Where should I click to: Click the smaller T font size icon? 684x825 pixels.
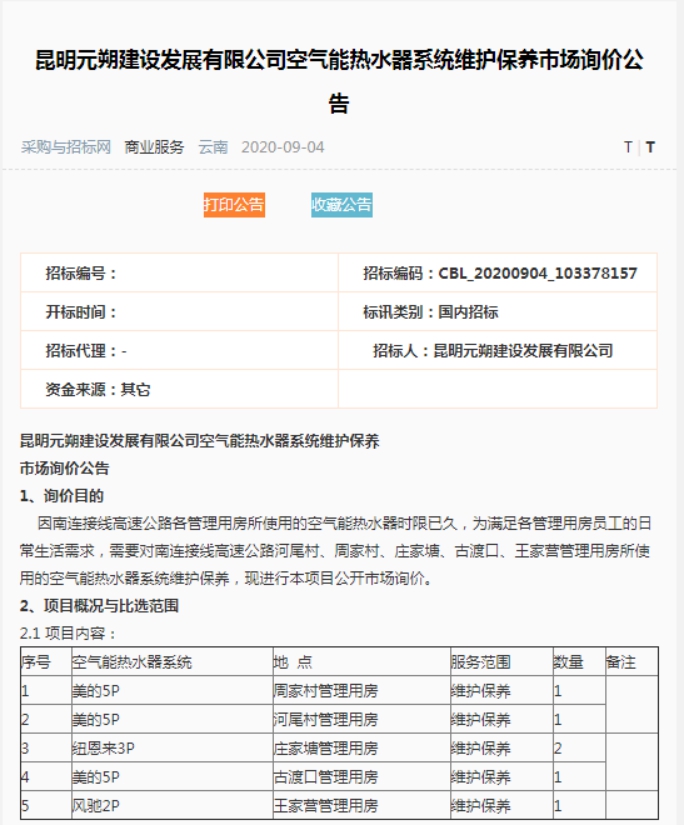[628, 147]
